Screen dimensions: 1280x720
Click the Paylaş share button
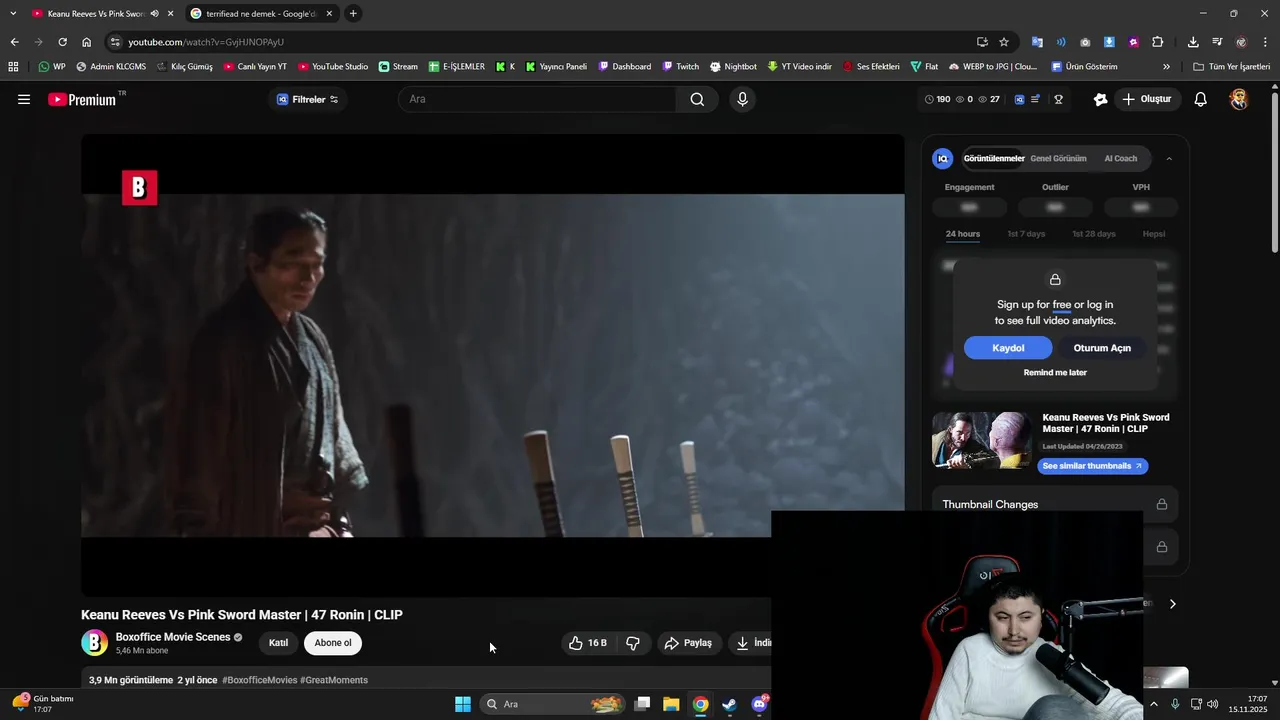tap(688, 643)
